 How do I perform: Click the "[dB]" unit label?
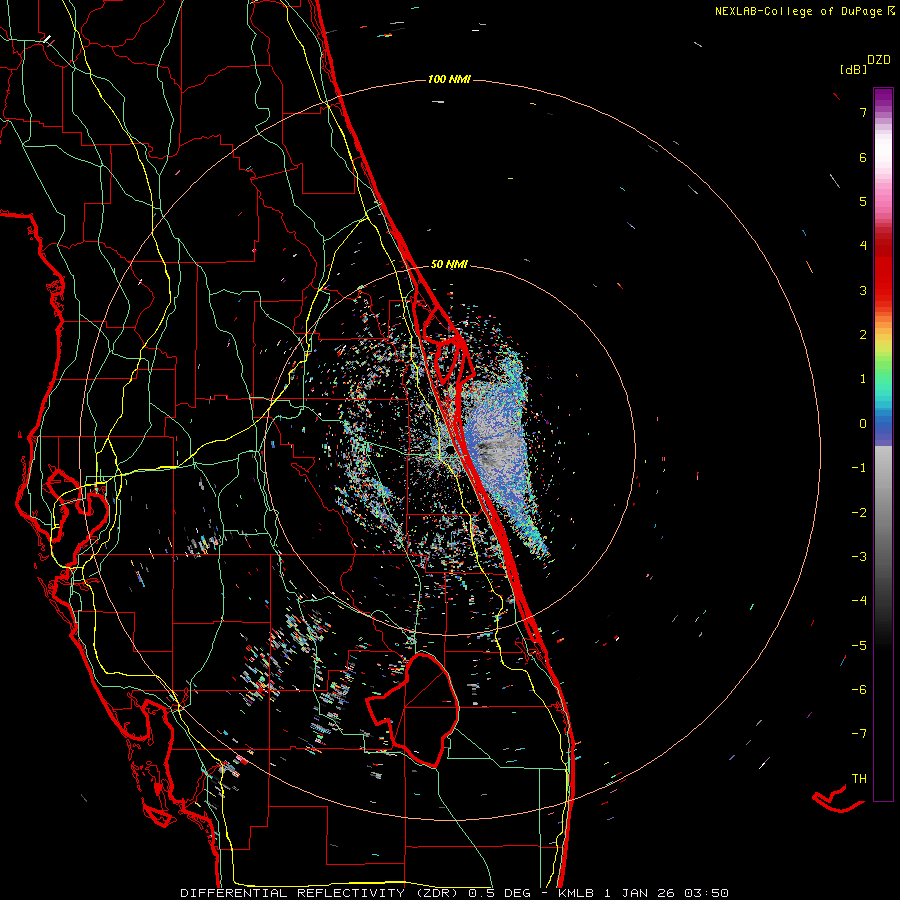tap(853, 70)
